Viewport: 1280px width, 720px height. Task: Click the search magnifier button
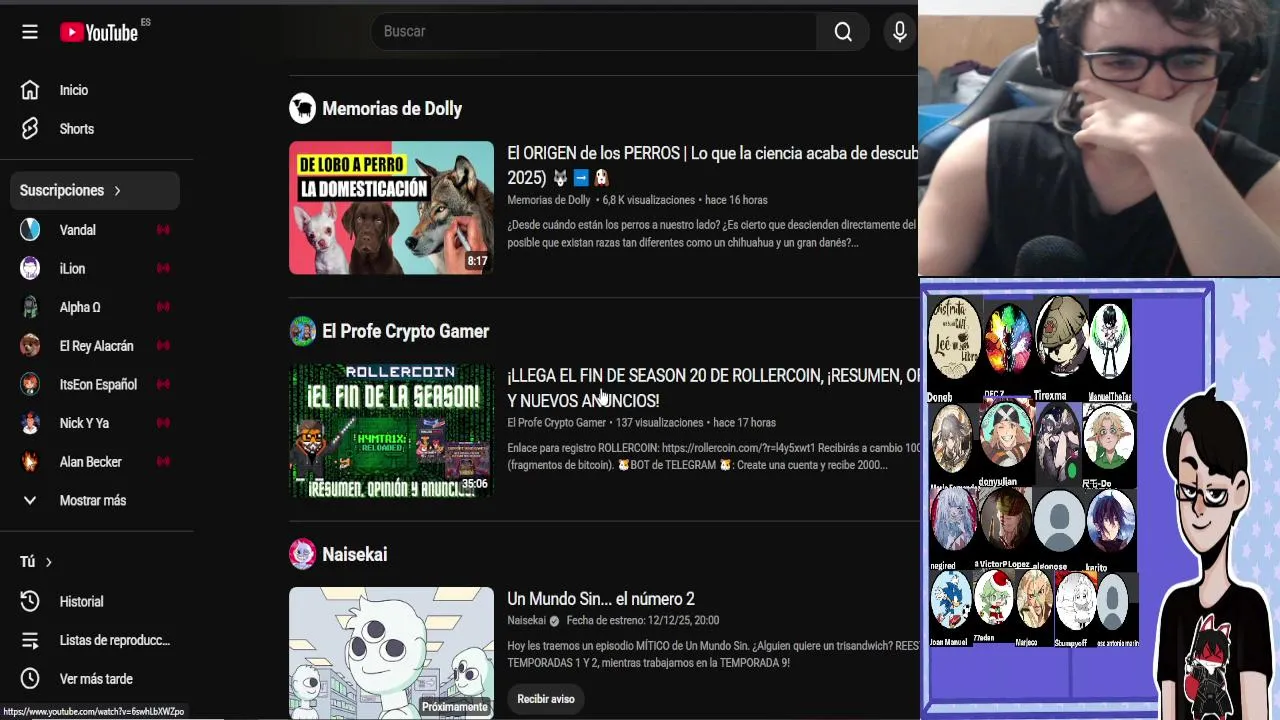pos(843,32)
